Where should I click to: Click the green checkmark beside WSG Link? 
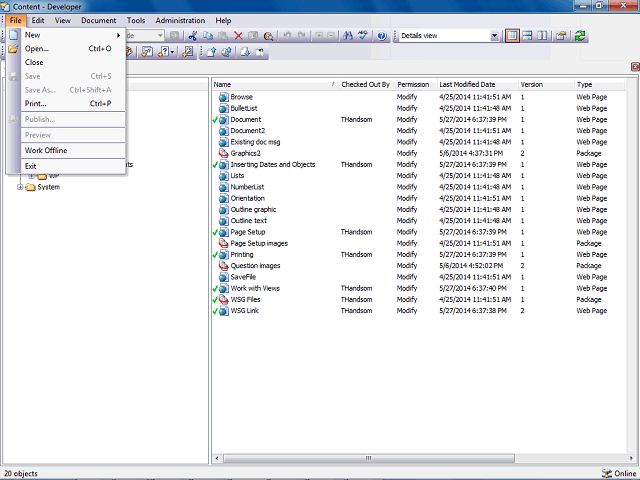point(215,311)
